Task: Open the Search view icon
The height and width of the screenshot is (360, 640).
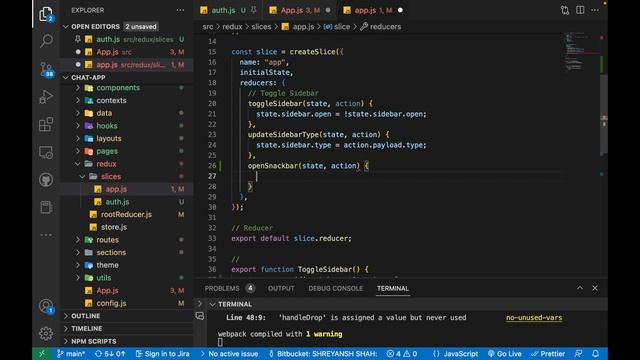Action: 46,41
